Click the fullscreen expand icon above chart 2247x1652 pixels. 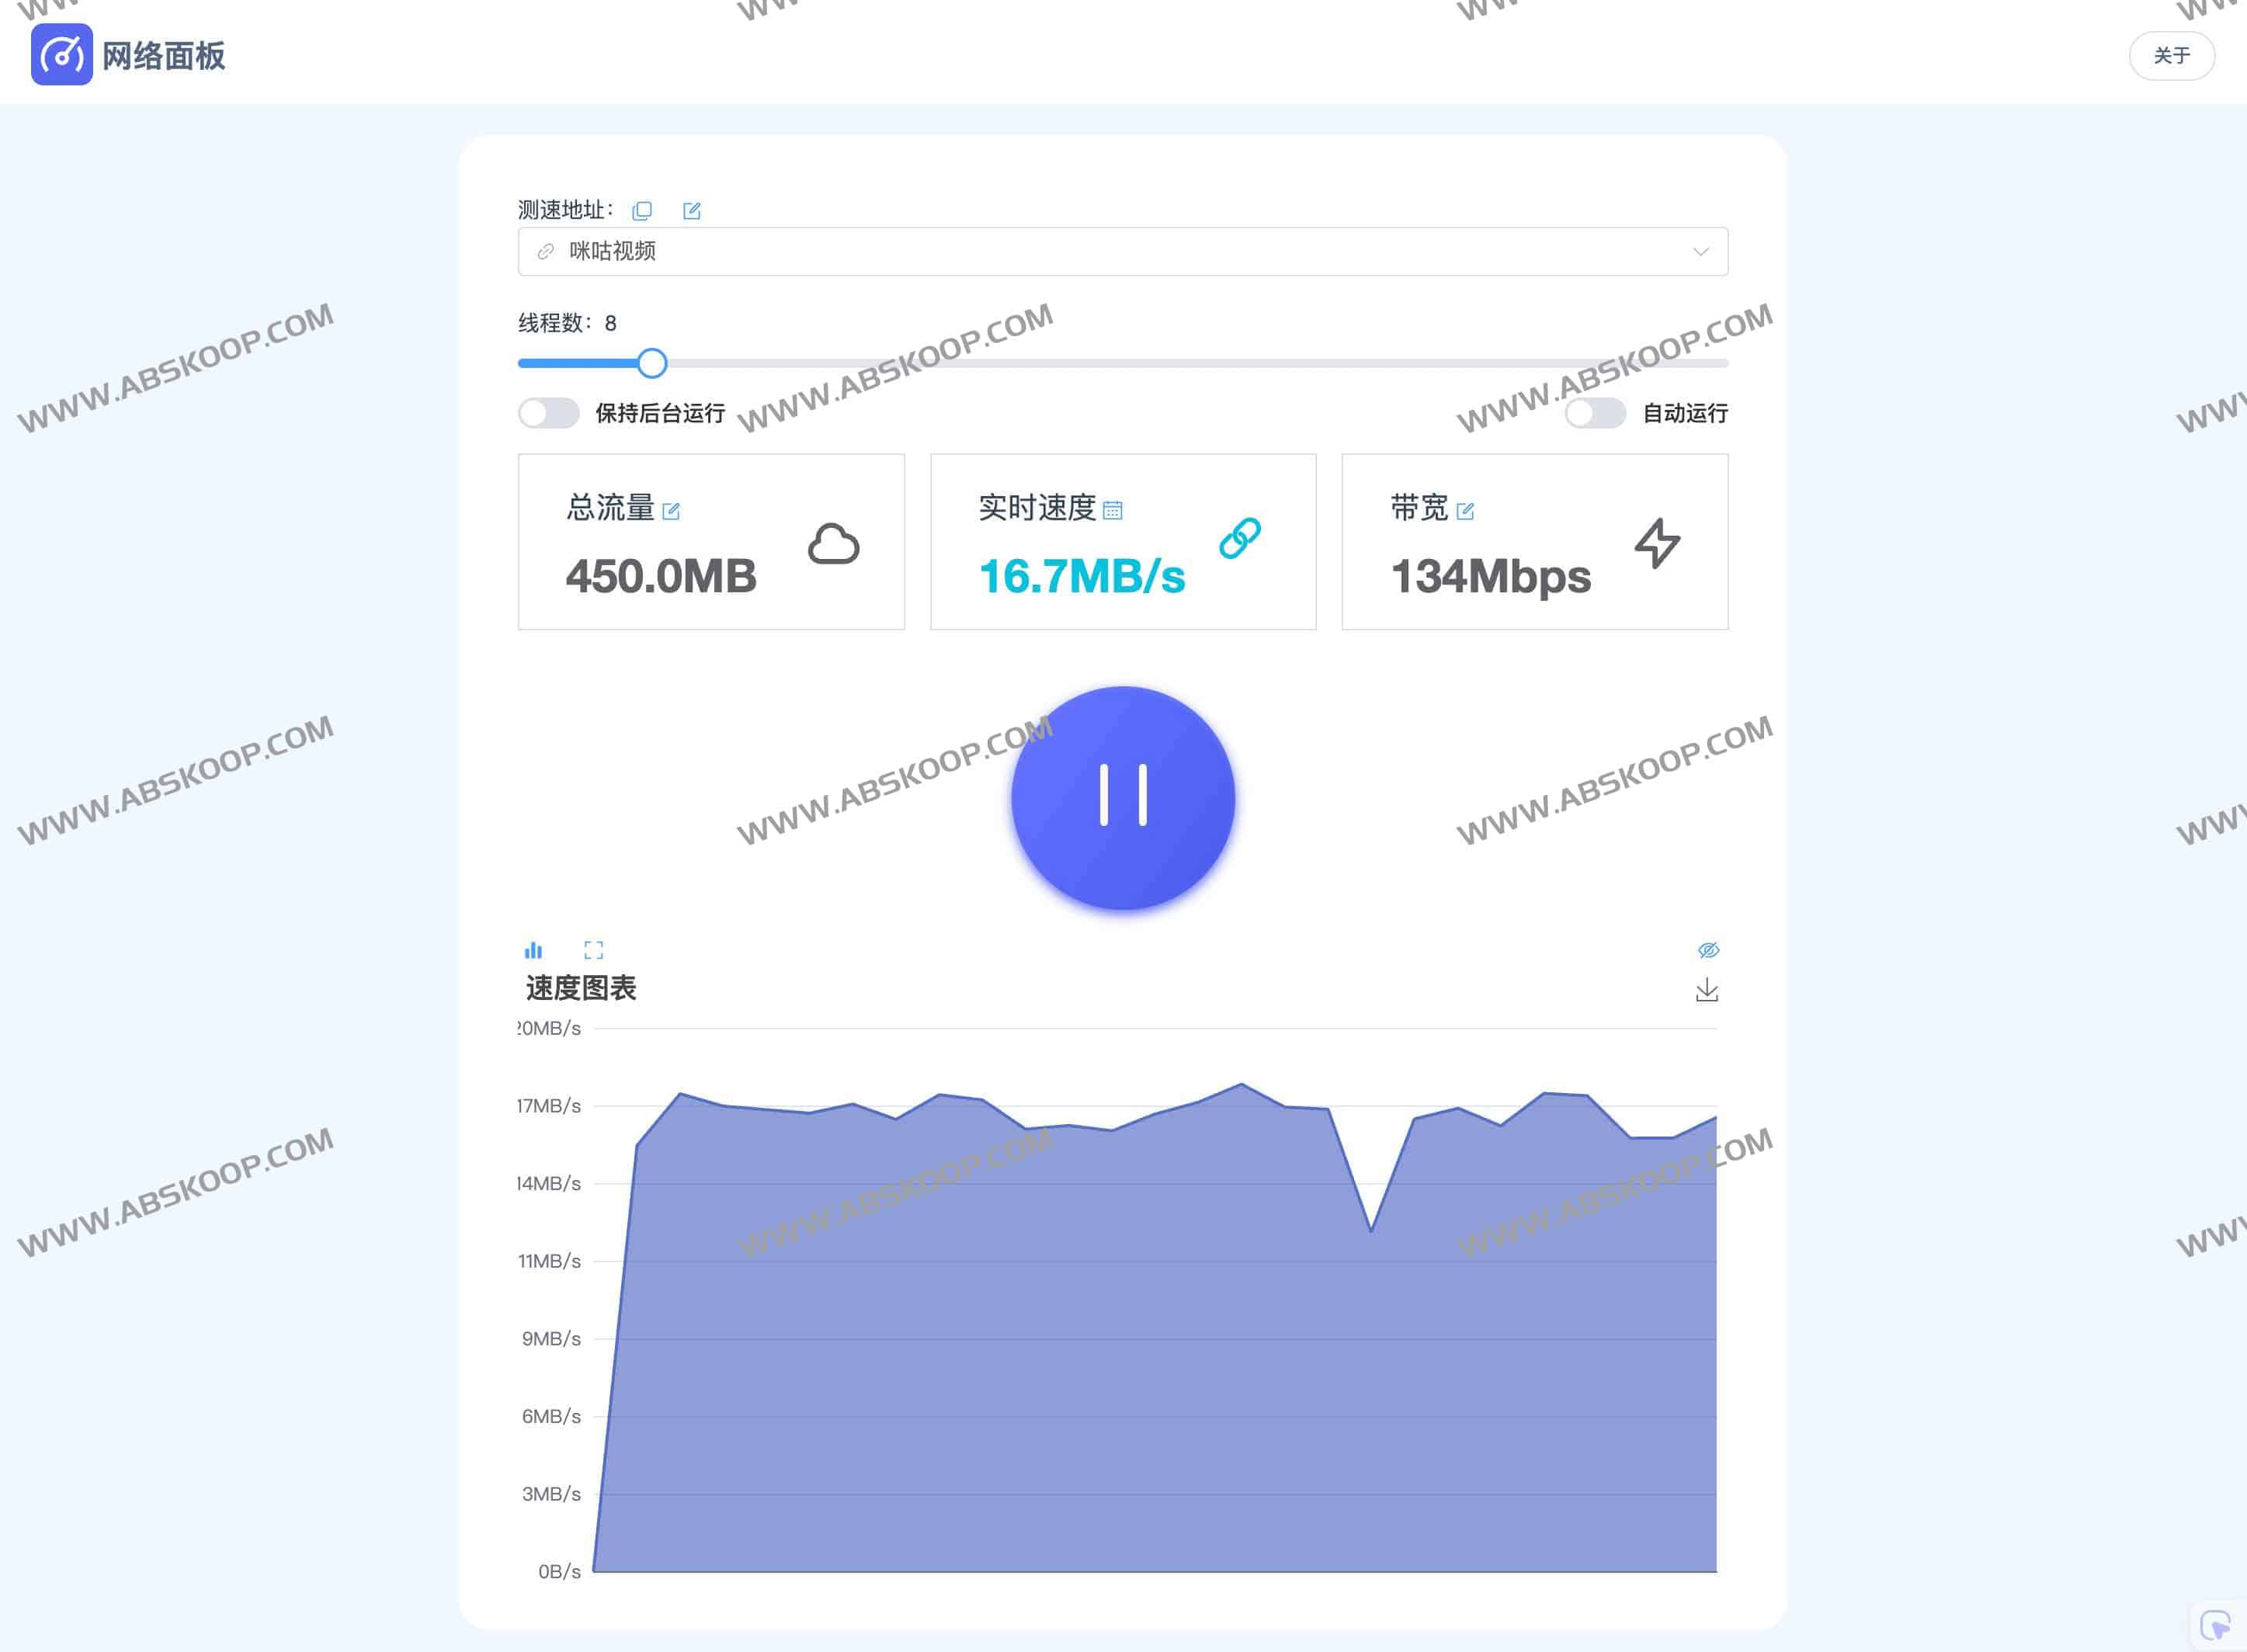pos(593,950)
